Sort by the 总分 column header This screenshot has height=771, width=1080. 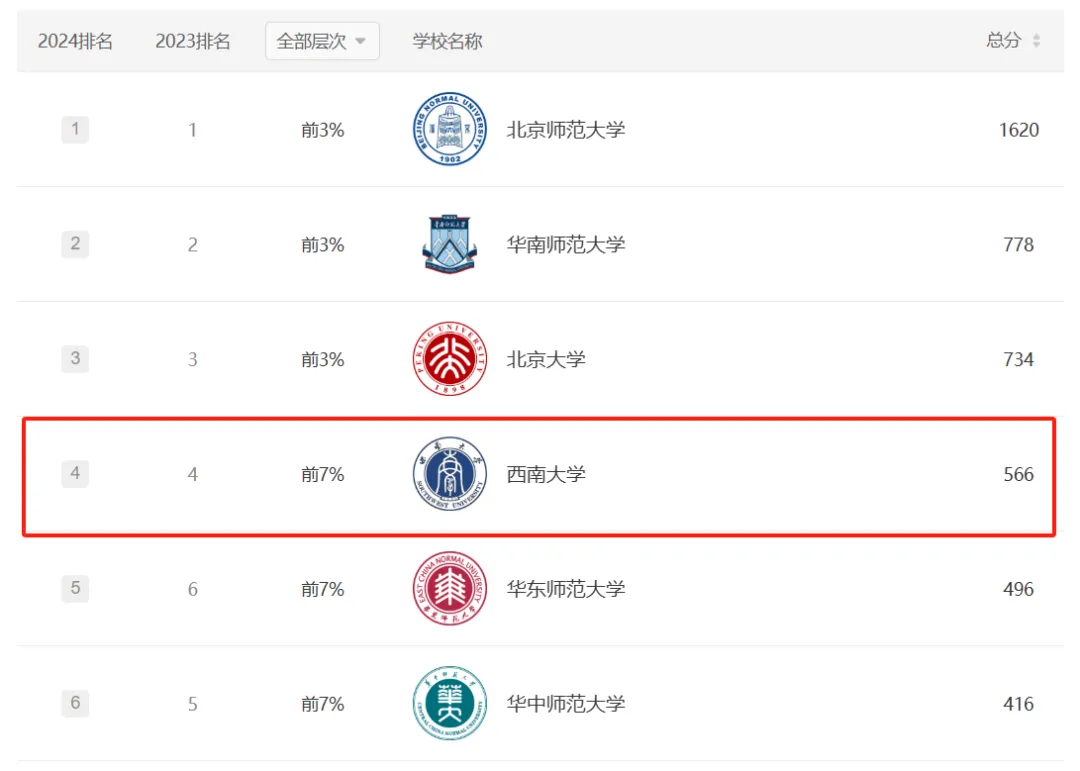(x=1003, y=41)
